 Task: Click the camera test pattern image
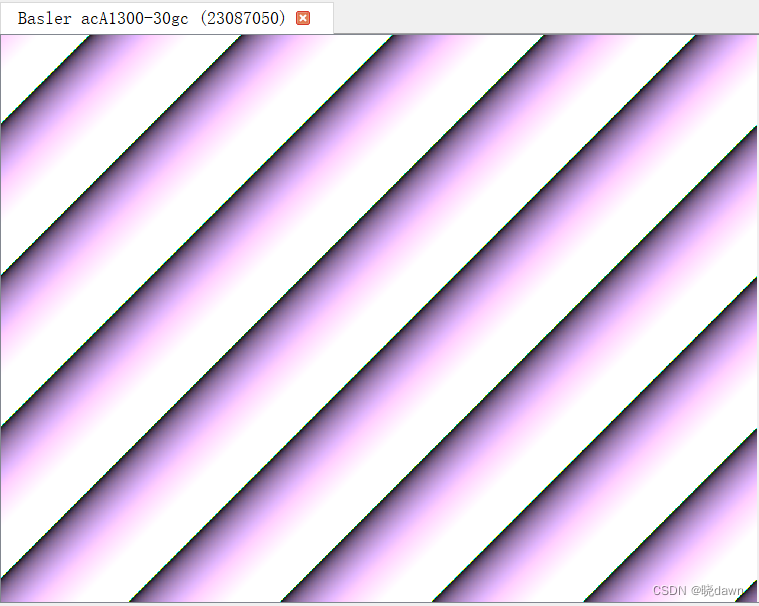pyautogui.click(x=379, y=318)
